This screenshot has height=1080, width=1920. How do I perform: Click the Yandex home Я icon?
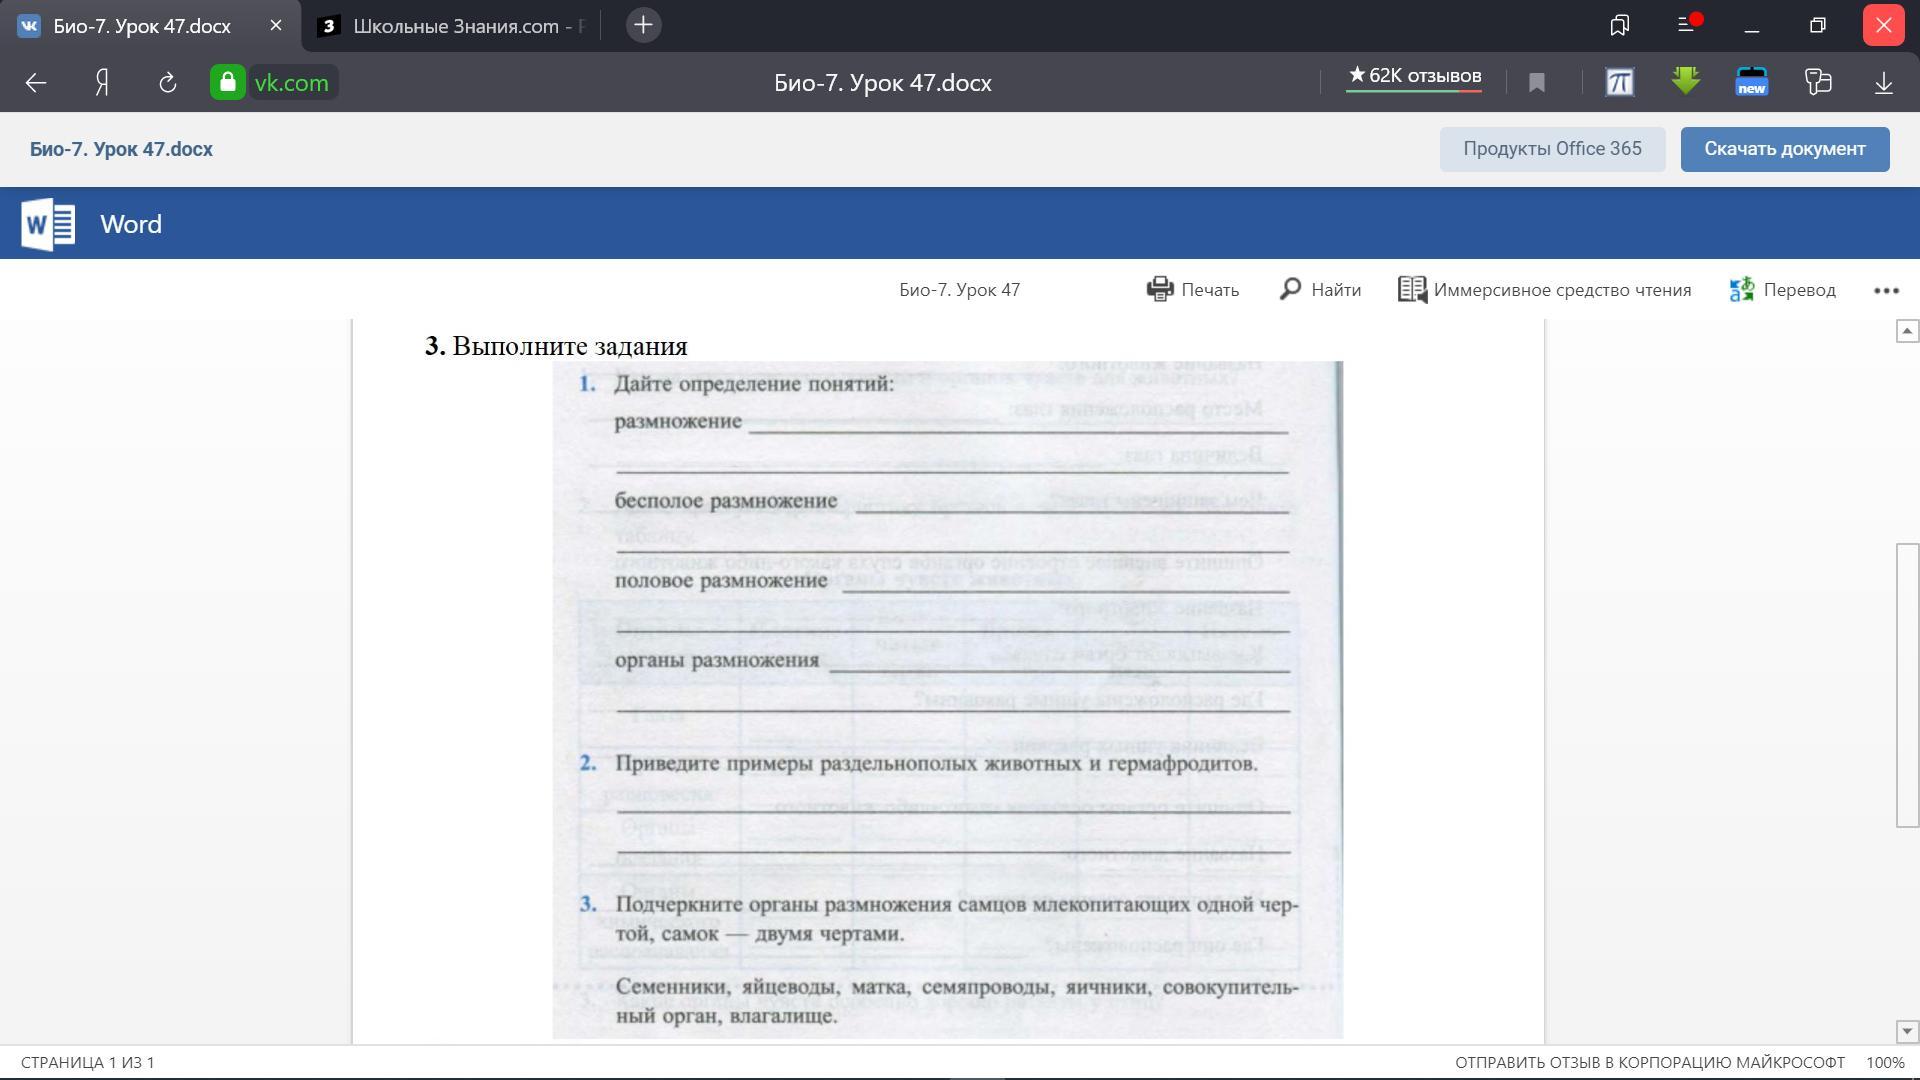point(102,83)
